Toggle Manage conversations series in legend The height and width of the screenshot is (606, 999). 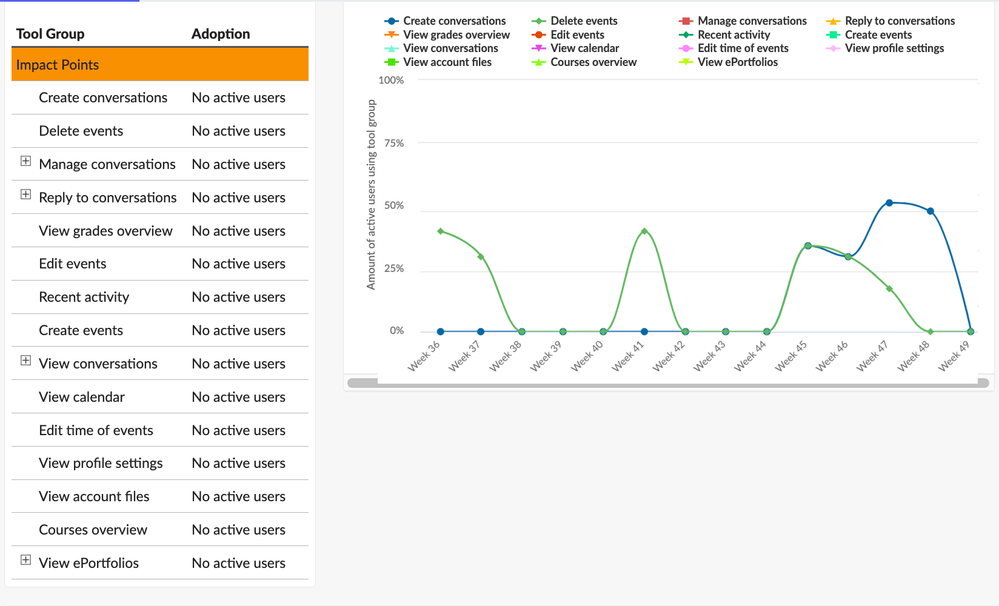(x=743, y=21)
